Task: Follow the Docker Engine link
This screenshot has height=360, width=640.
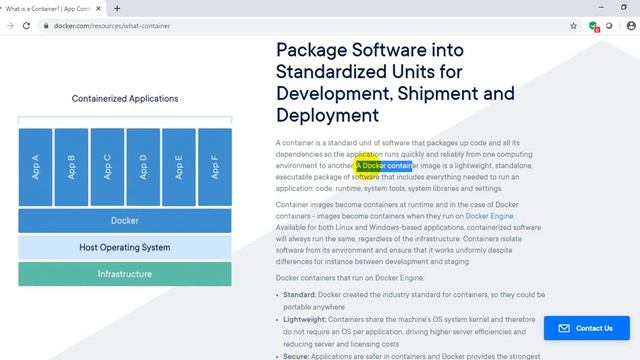Action: (489, 216)
